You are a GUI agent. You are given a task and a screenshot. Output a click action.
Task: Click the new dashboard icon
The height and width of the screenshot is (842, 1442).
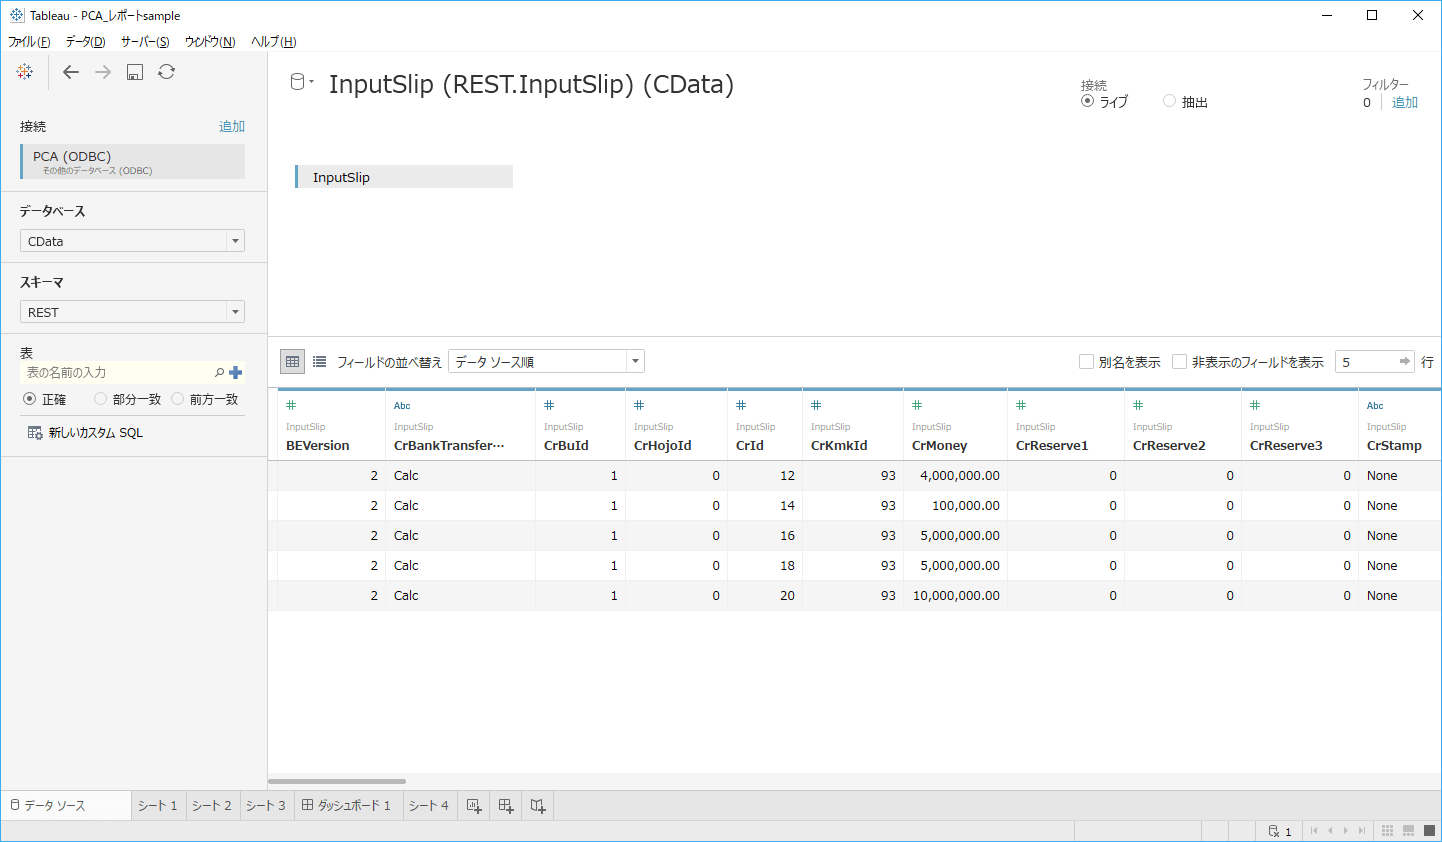[506, 806]
